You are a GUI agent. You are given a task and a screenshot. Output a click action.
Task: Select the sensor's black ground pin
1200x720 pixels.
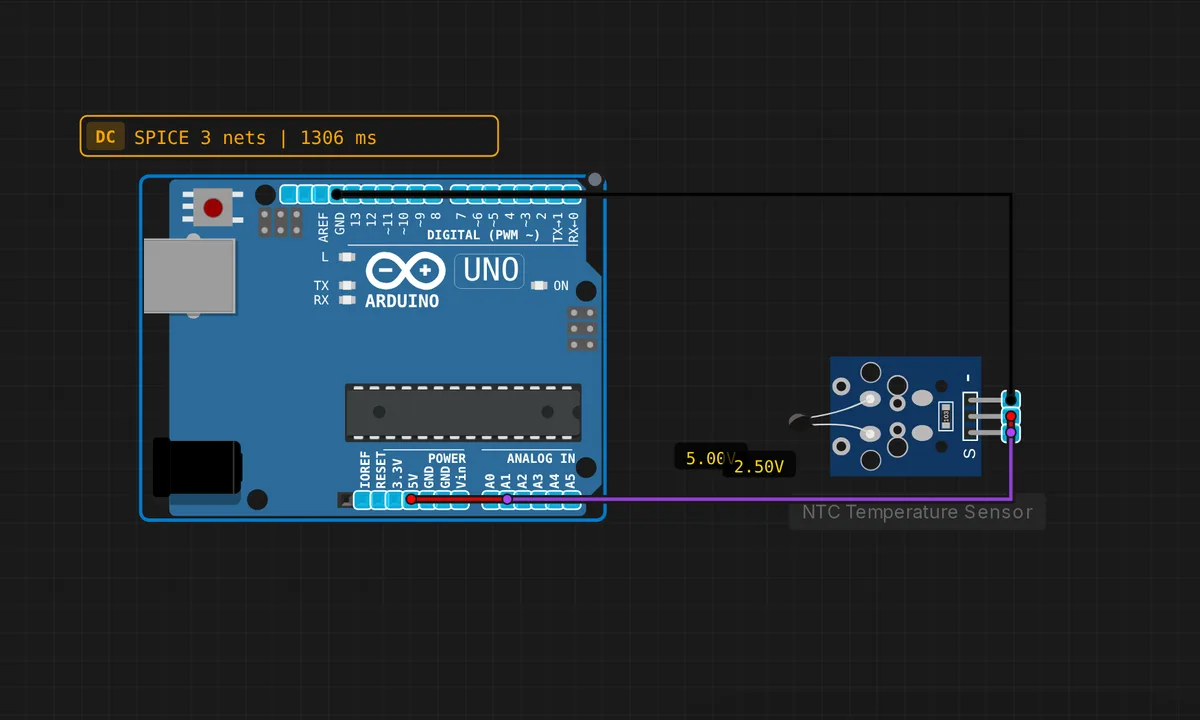coord(1011,399)
